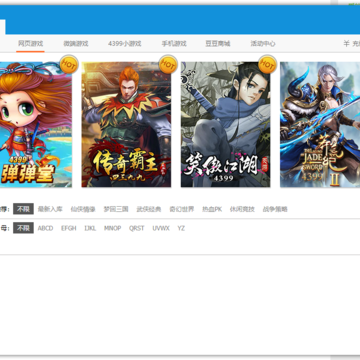Filter games by 最新入库
The width and height of the screenshot is (360, 360).
click(50, 209)
